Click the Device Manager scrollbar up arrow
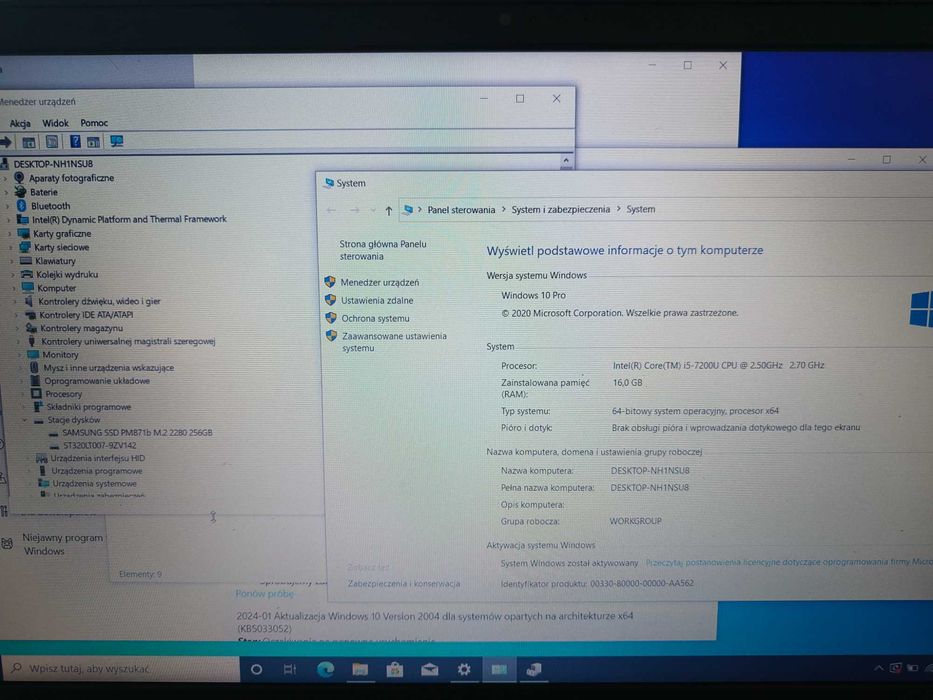Viewport: 933px width, 700px height. tap(566, 161)
